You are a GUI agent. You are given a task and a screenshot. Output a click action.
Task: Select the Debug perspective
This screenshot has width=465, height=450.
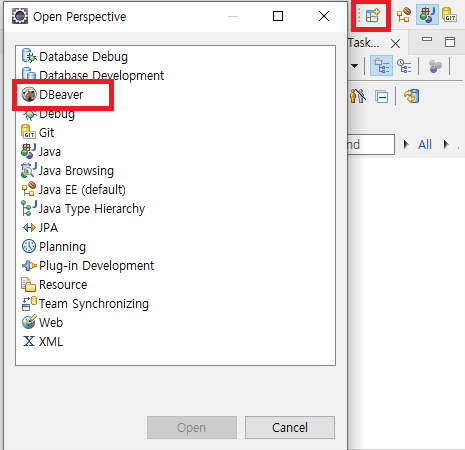pyautogui.click(x=48, y=114)
